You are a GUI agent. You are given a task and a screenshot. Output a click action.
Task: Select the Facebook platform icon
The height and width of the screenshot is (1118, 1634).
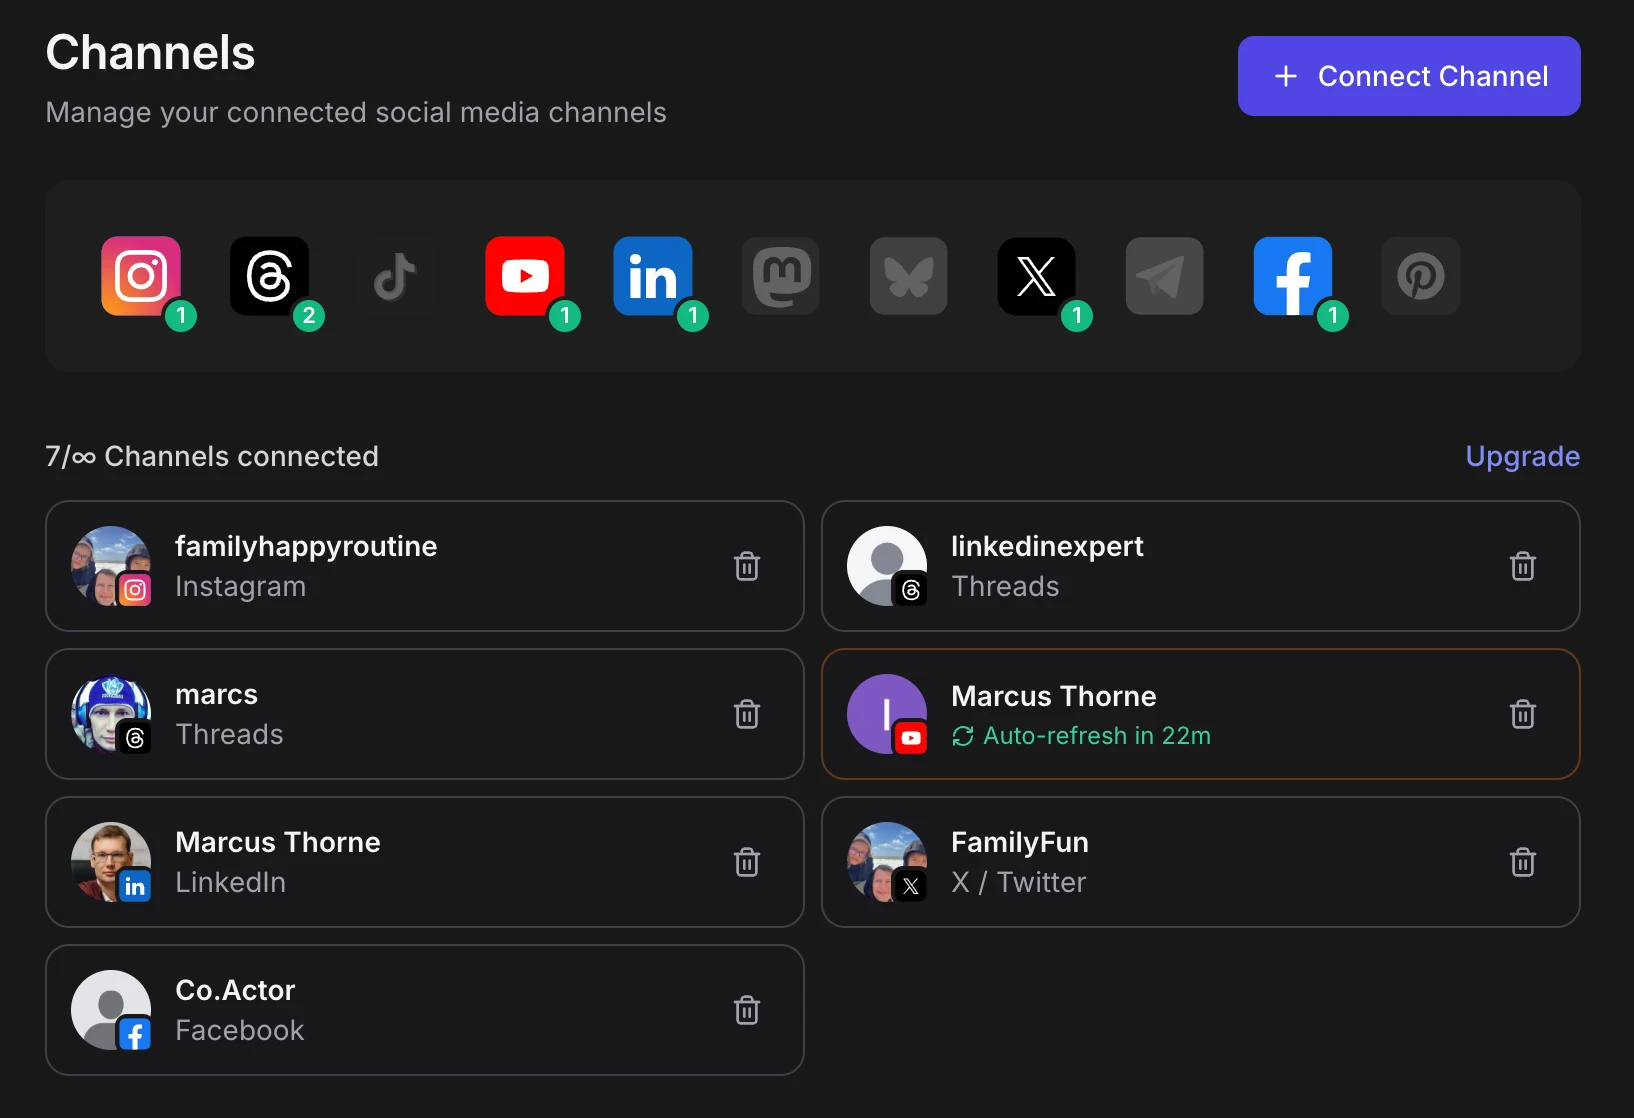[x=1293, y=276]
